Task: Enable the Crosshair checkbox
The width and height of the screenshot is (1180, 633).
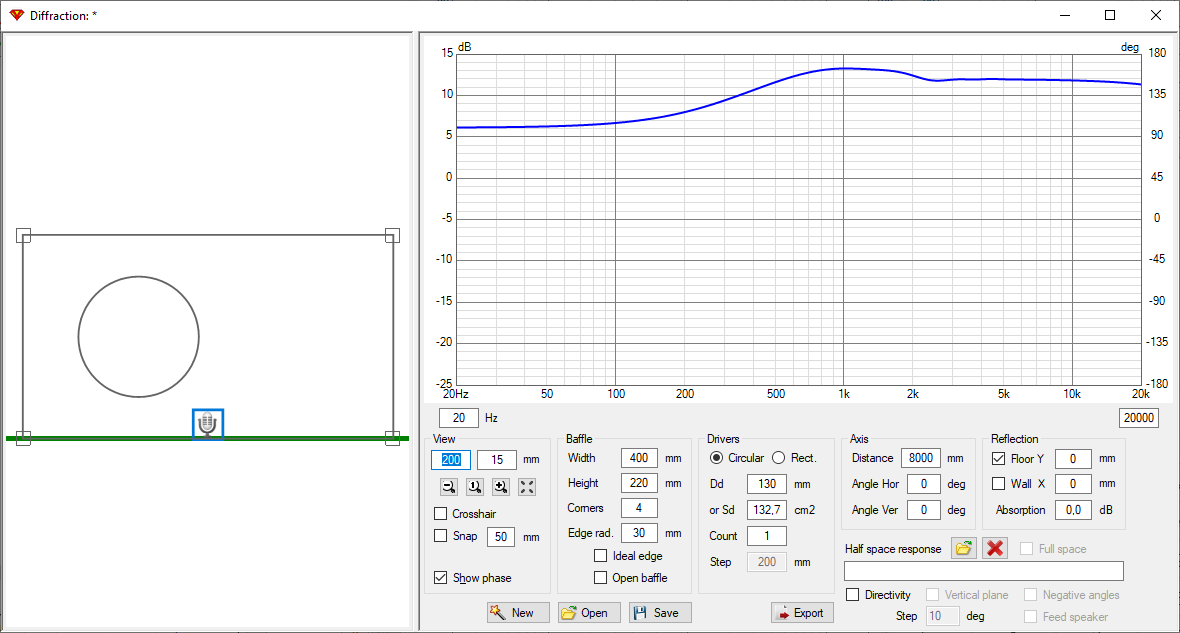Action: pyautogui.click(x=441, y=514)
